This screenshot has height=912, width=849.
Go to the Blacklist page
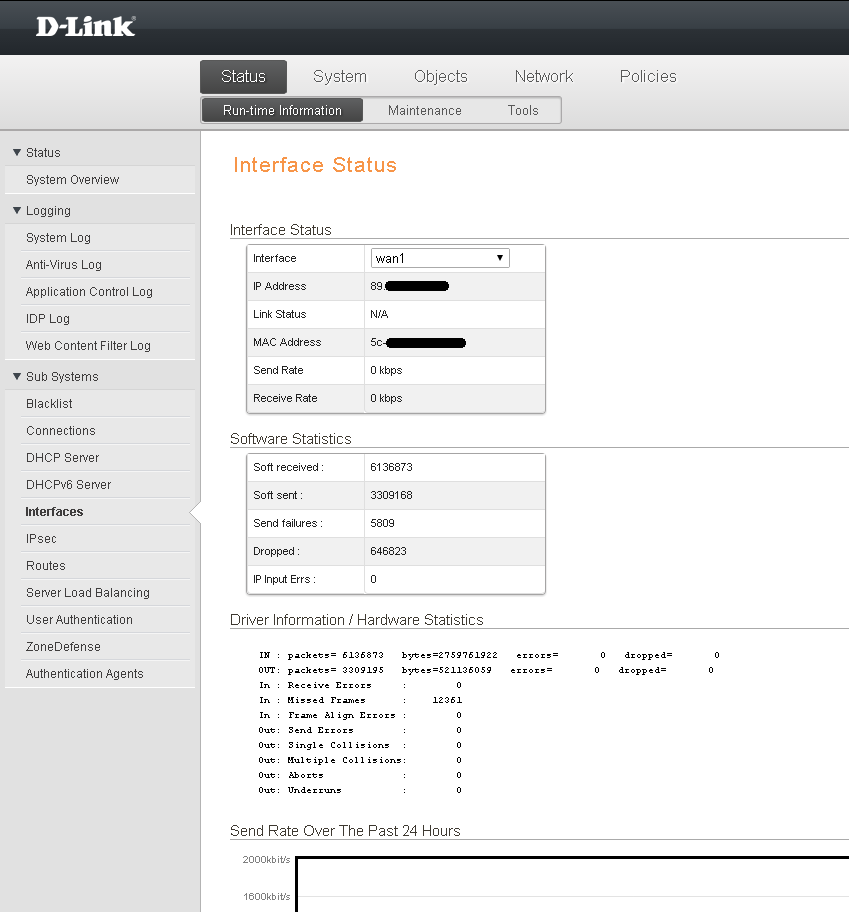click(49, 404)
